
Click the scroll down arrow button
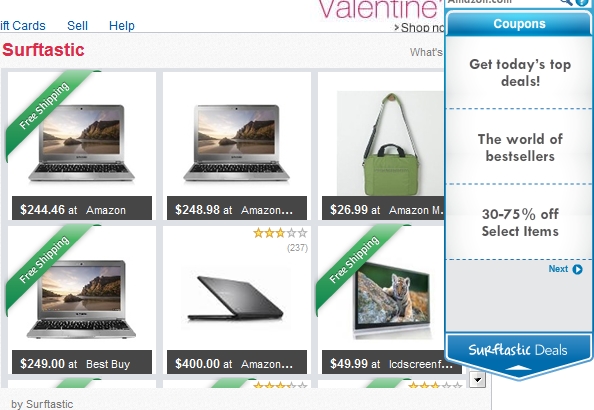477,380
